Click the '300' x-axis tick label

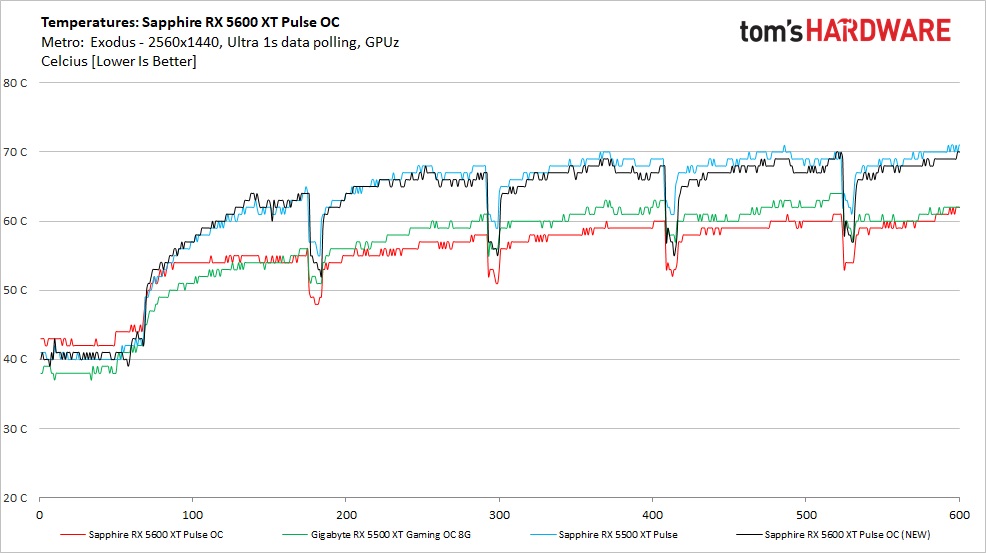point(499,515)
